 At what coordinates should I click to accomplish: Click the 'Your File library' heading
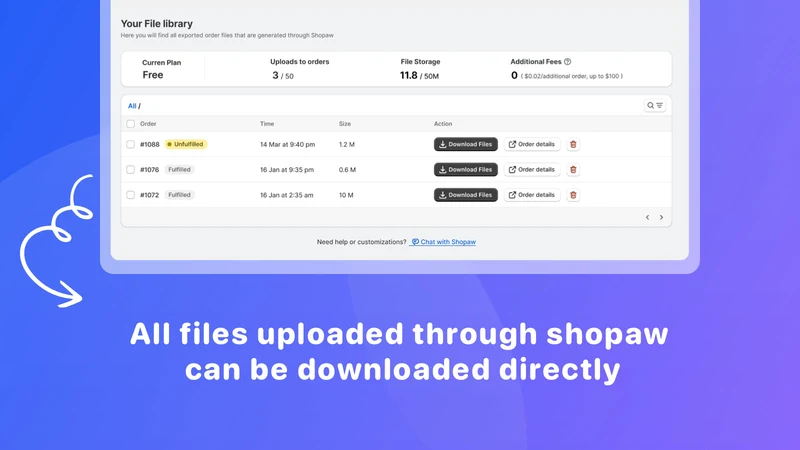tap(157, 23)
